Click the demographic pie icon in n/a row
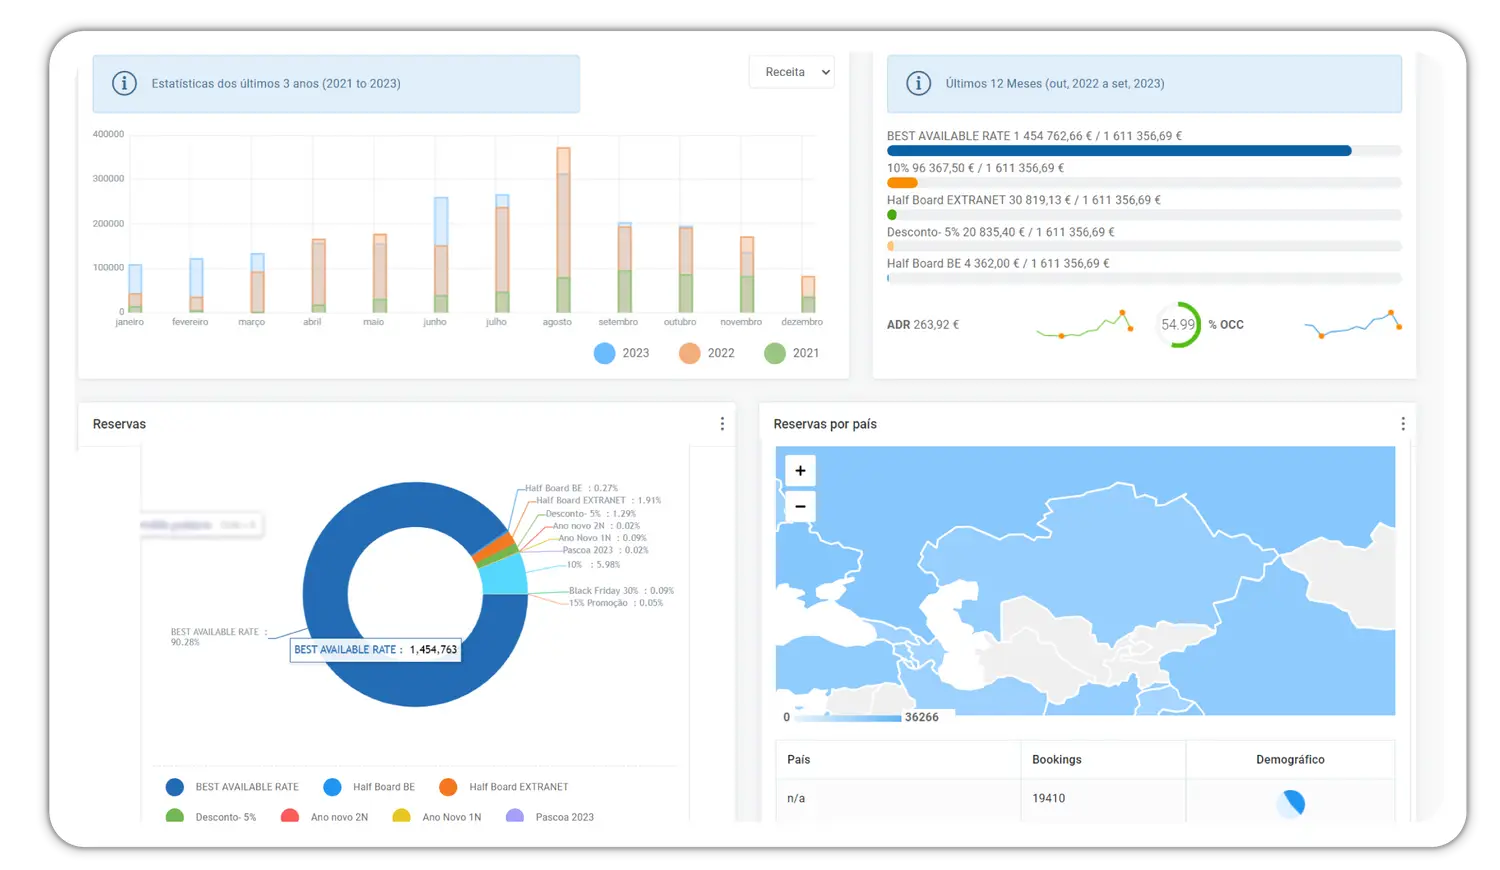This screenshot has height=870, width=1500. point(1290,802)
